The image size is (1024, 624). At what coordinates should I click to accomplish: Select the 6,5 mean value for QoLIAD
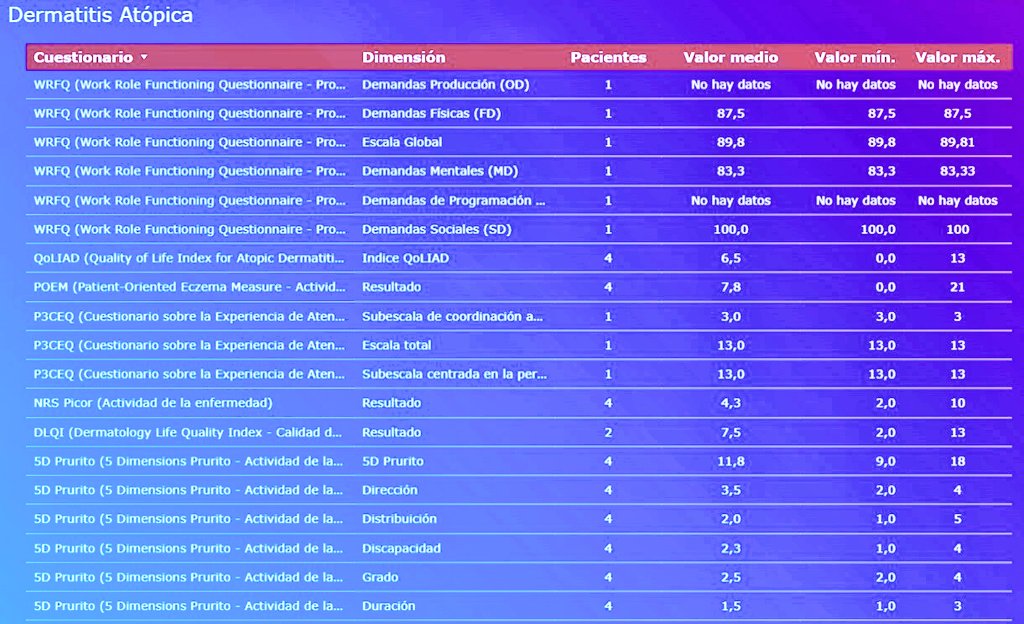click(x=730, y=258)
